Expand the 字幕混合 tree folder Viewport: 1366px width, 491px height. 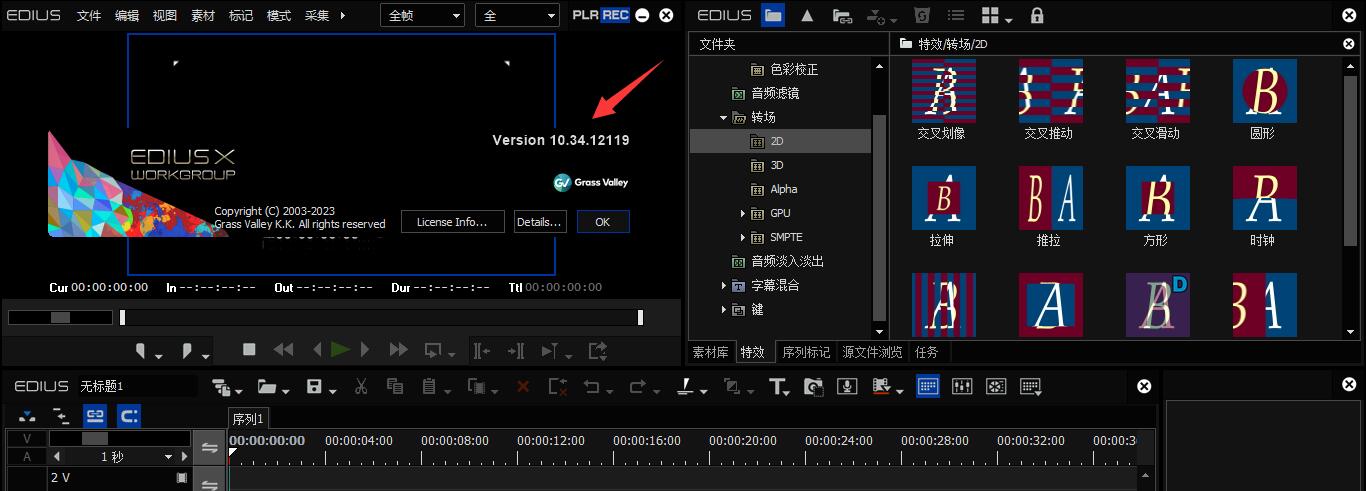[x=723, y=285]
